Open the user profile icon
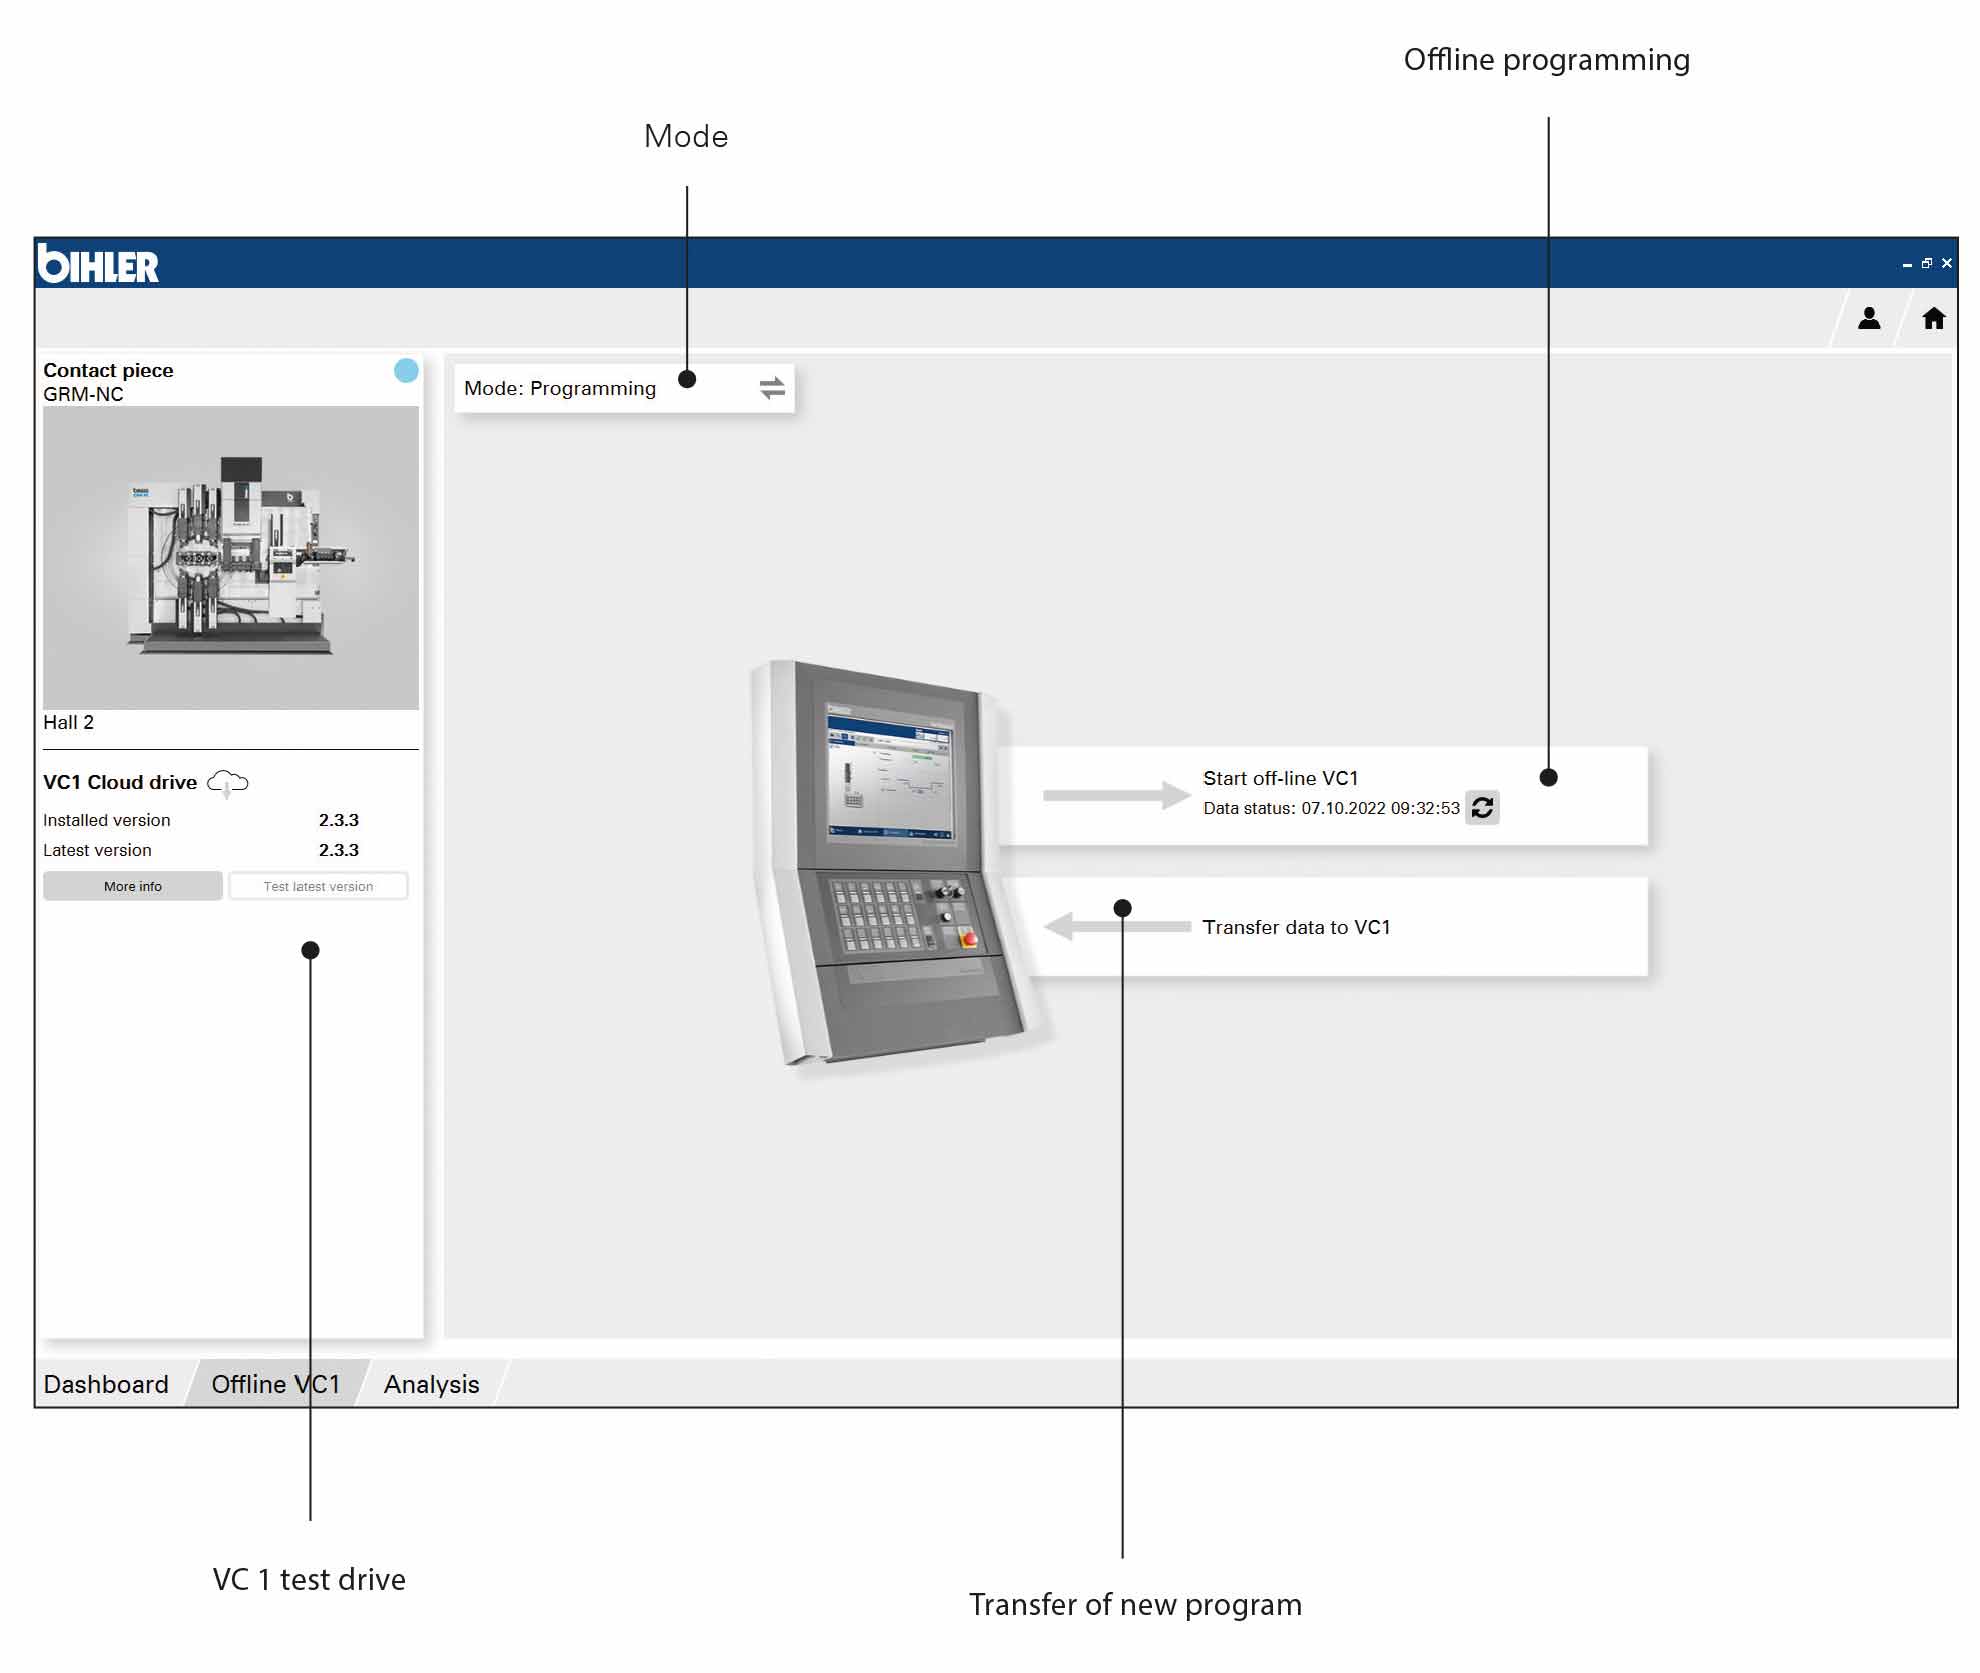The height and width of the screenshot is (1673, 1980). [1868, 318]
